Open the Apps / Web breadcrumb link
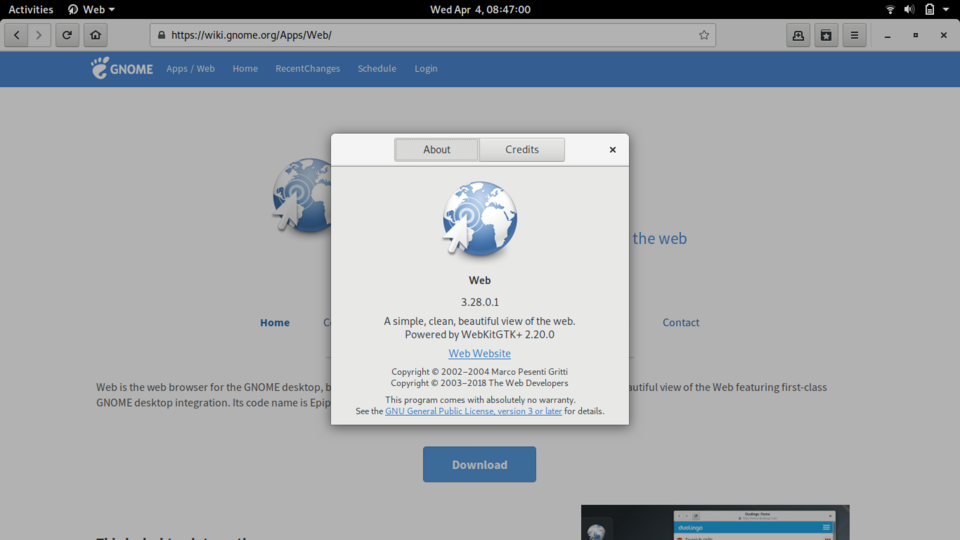Image resolution: width=960 pixels, height=540 pixels. click(190, 69)
